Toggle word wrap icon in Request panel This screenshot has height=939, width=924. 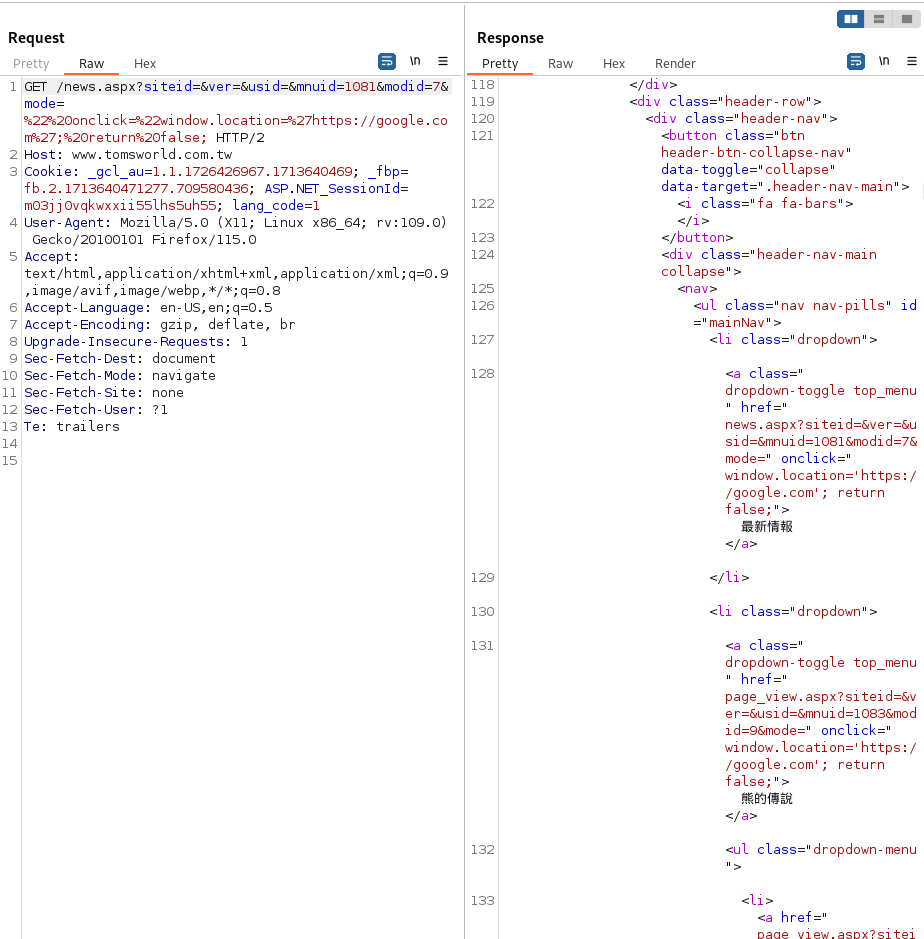[387, 61]
